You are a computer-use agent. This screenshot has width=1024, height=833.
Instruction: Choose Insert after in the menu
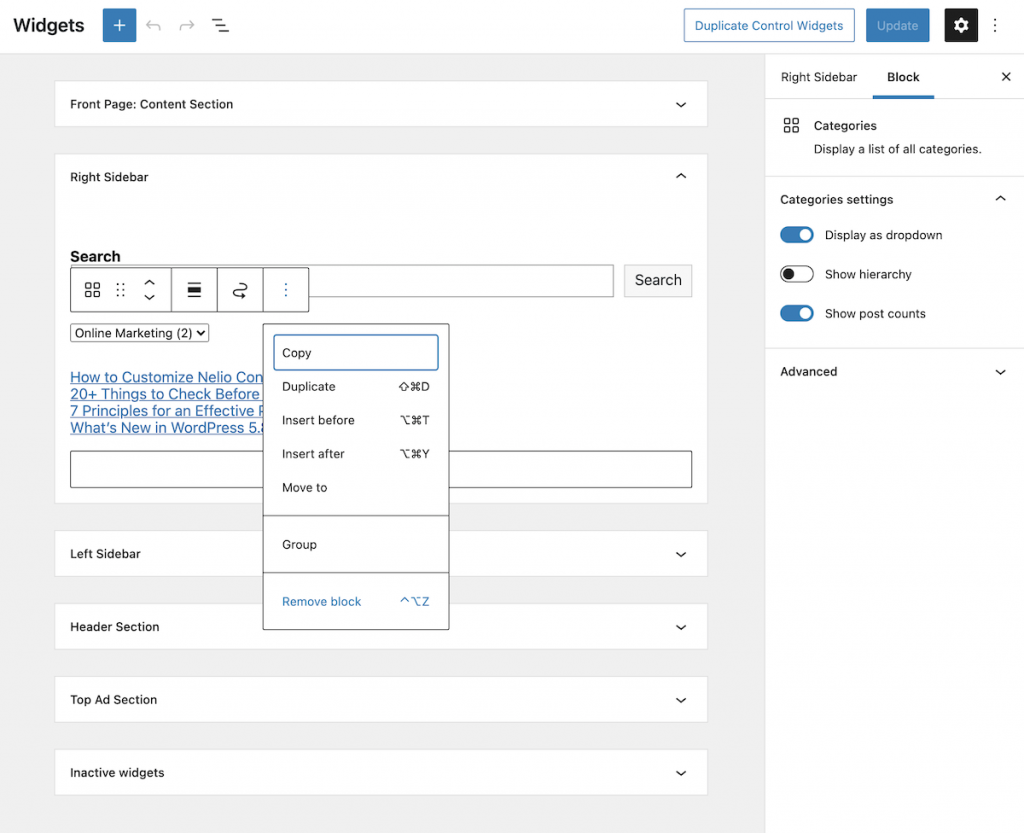pos(356,454)
